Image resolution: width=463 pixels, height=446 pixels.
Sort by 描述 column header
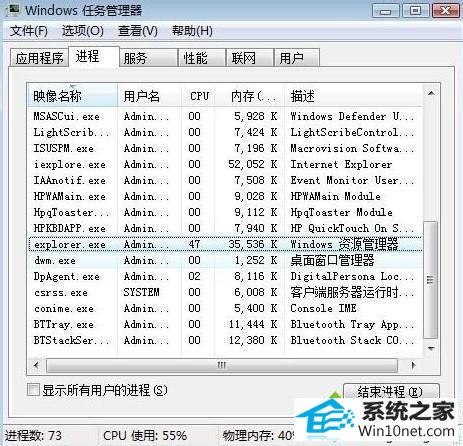click(x=353, y=96)
